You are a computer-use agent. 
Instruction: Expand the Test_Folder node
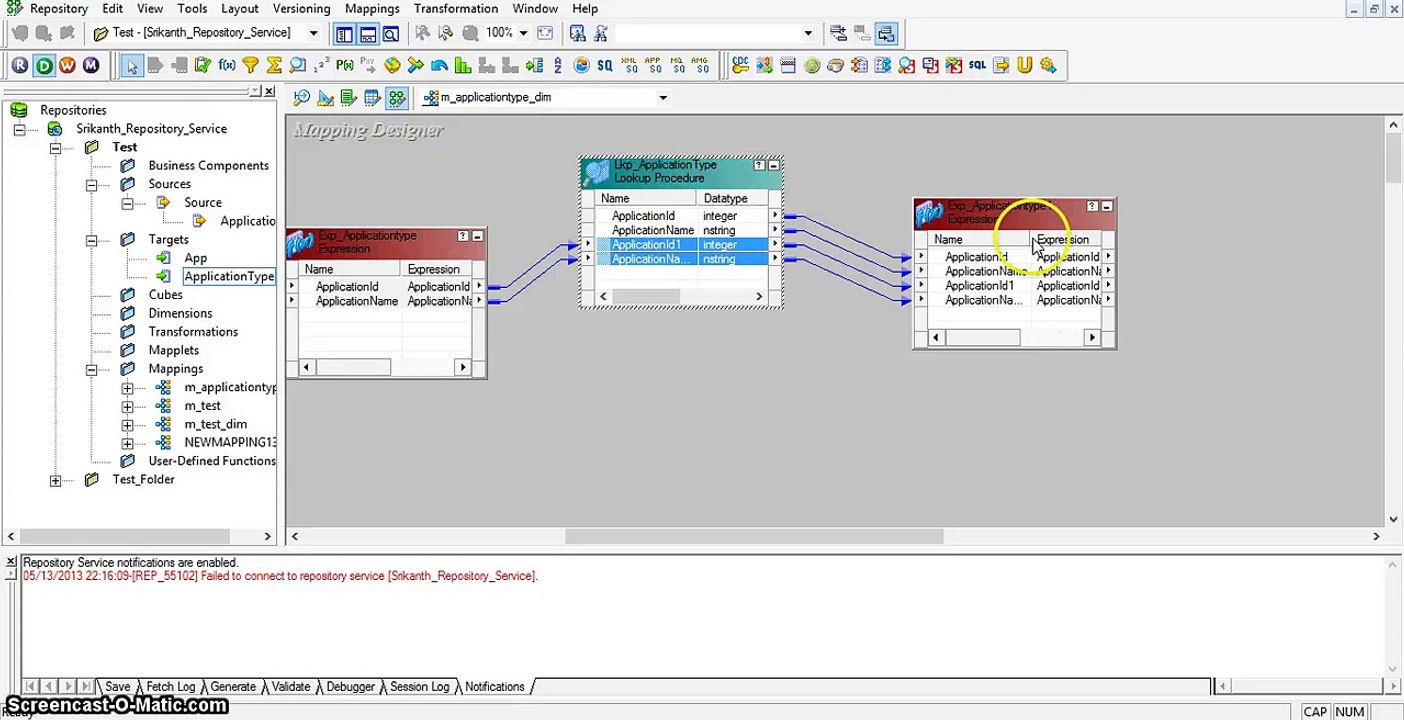[55, 480]
